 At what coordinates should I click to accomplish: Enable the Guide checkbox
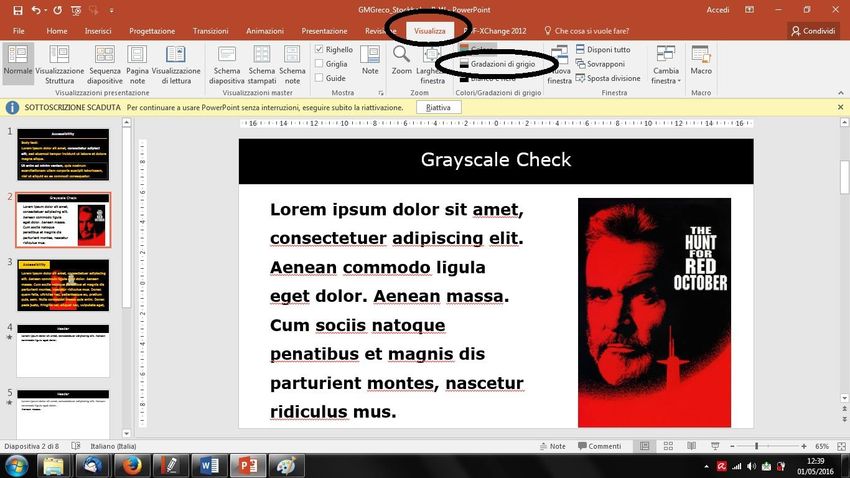(x=319, y=78)
